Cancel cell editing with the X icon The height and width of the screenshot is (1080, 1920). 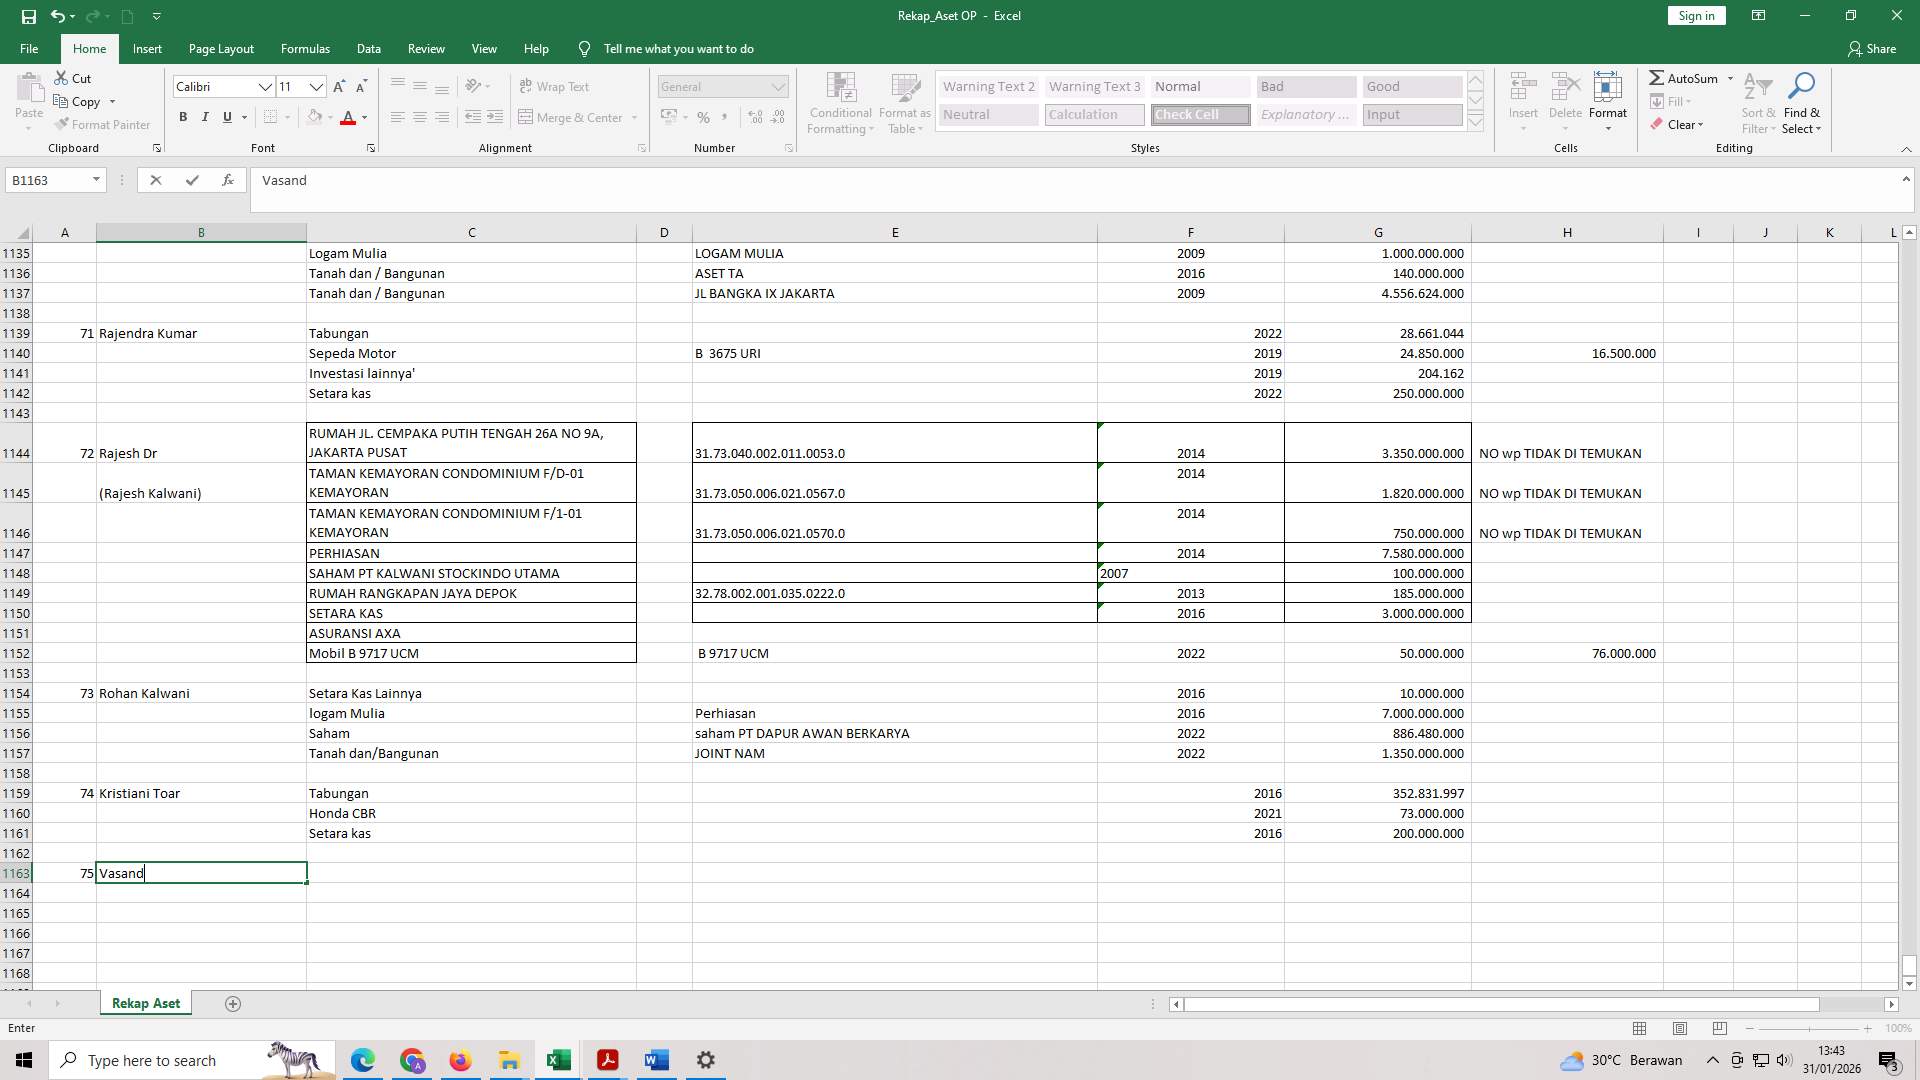pyautogui.click(x=156, y=180)
